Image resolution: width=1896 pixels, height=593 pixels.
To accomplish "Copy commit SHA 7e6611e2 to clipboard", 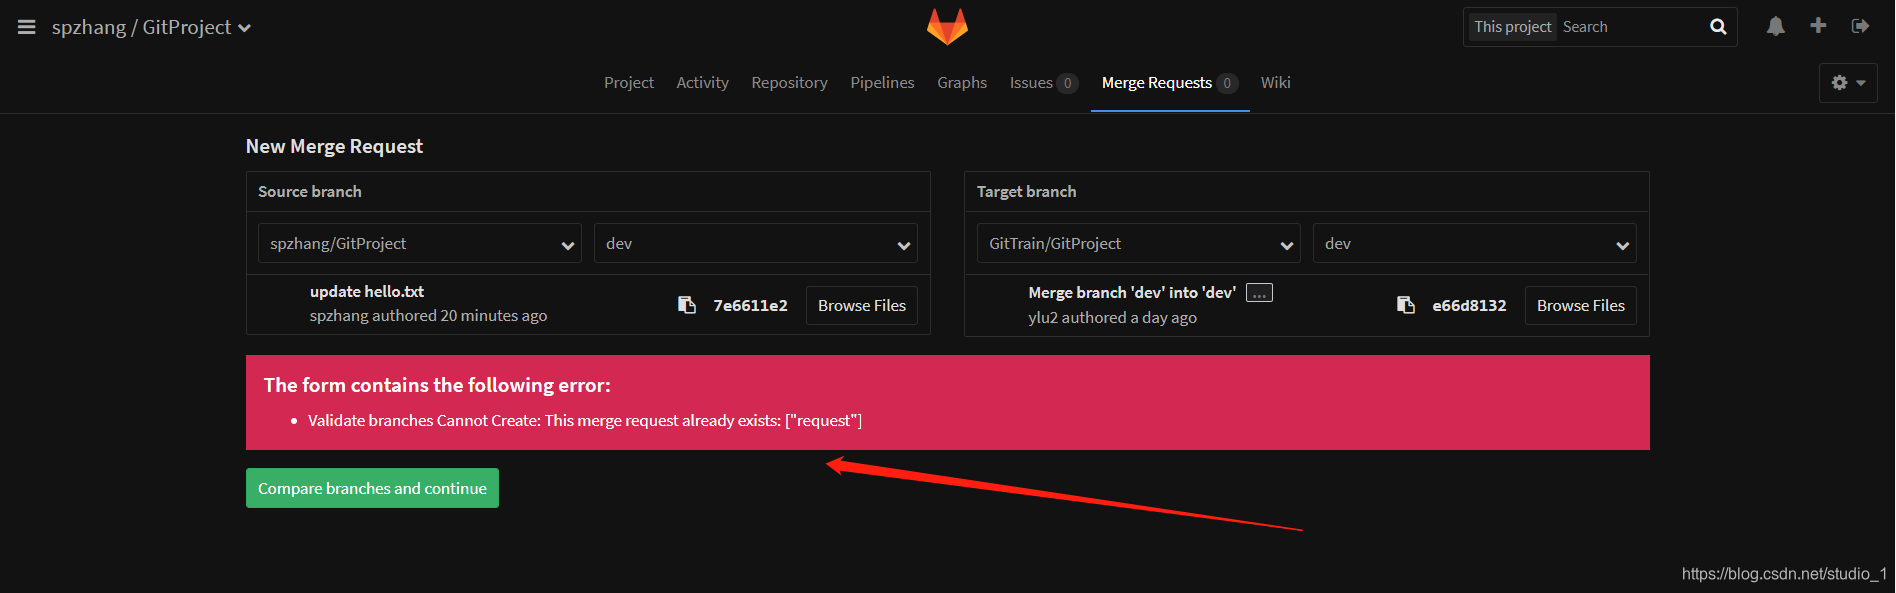I will [687, 305].
